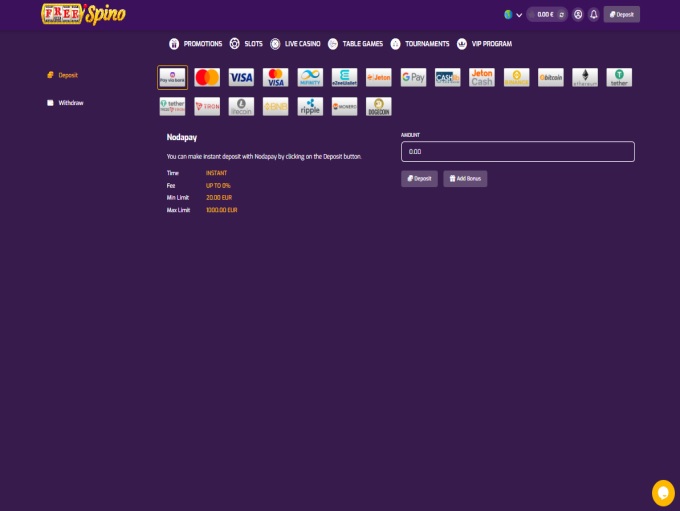Viewport: 680px width, 511px height.
Task: Click the Add Bonus button
Action: pos(465,179)
